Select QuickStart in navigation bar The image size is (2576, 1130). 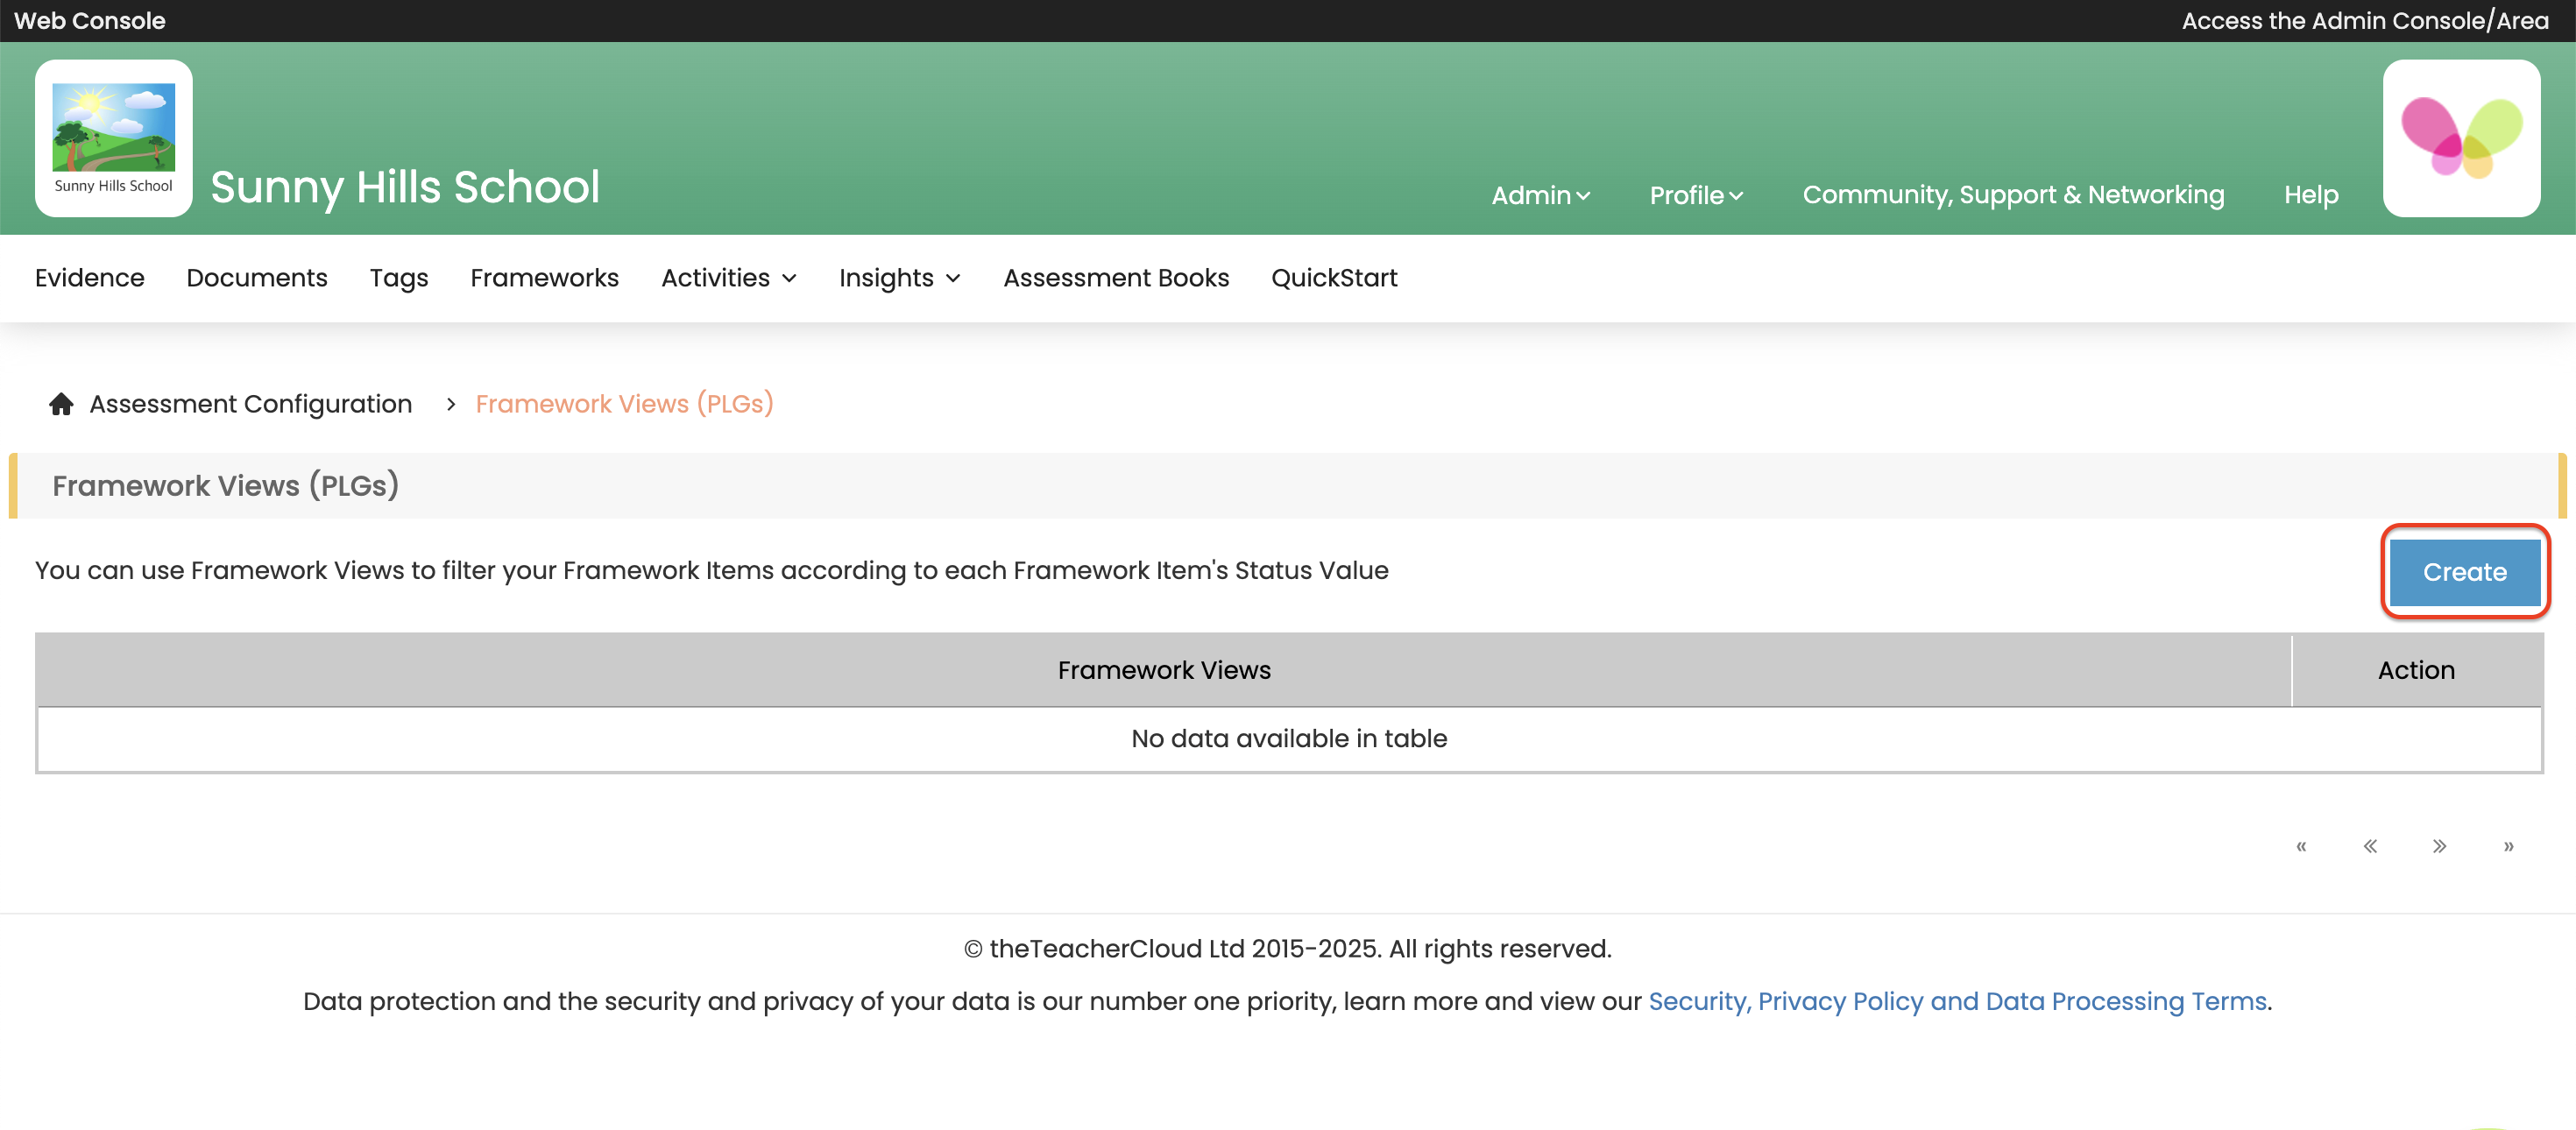coord(1334,278)
